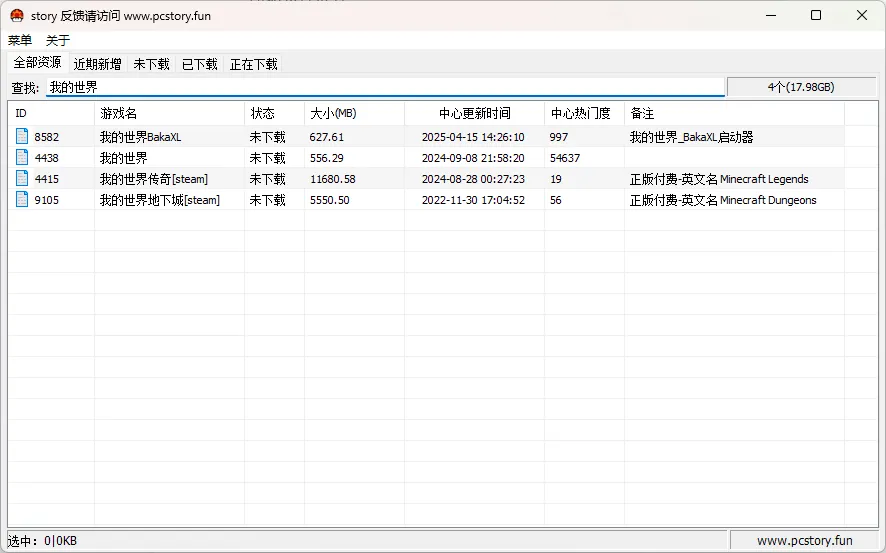886x553 pixels.
Task: Click the size value 11680.58
Action: 333,179
